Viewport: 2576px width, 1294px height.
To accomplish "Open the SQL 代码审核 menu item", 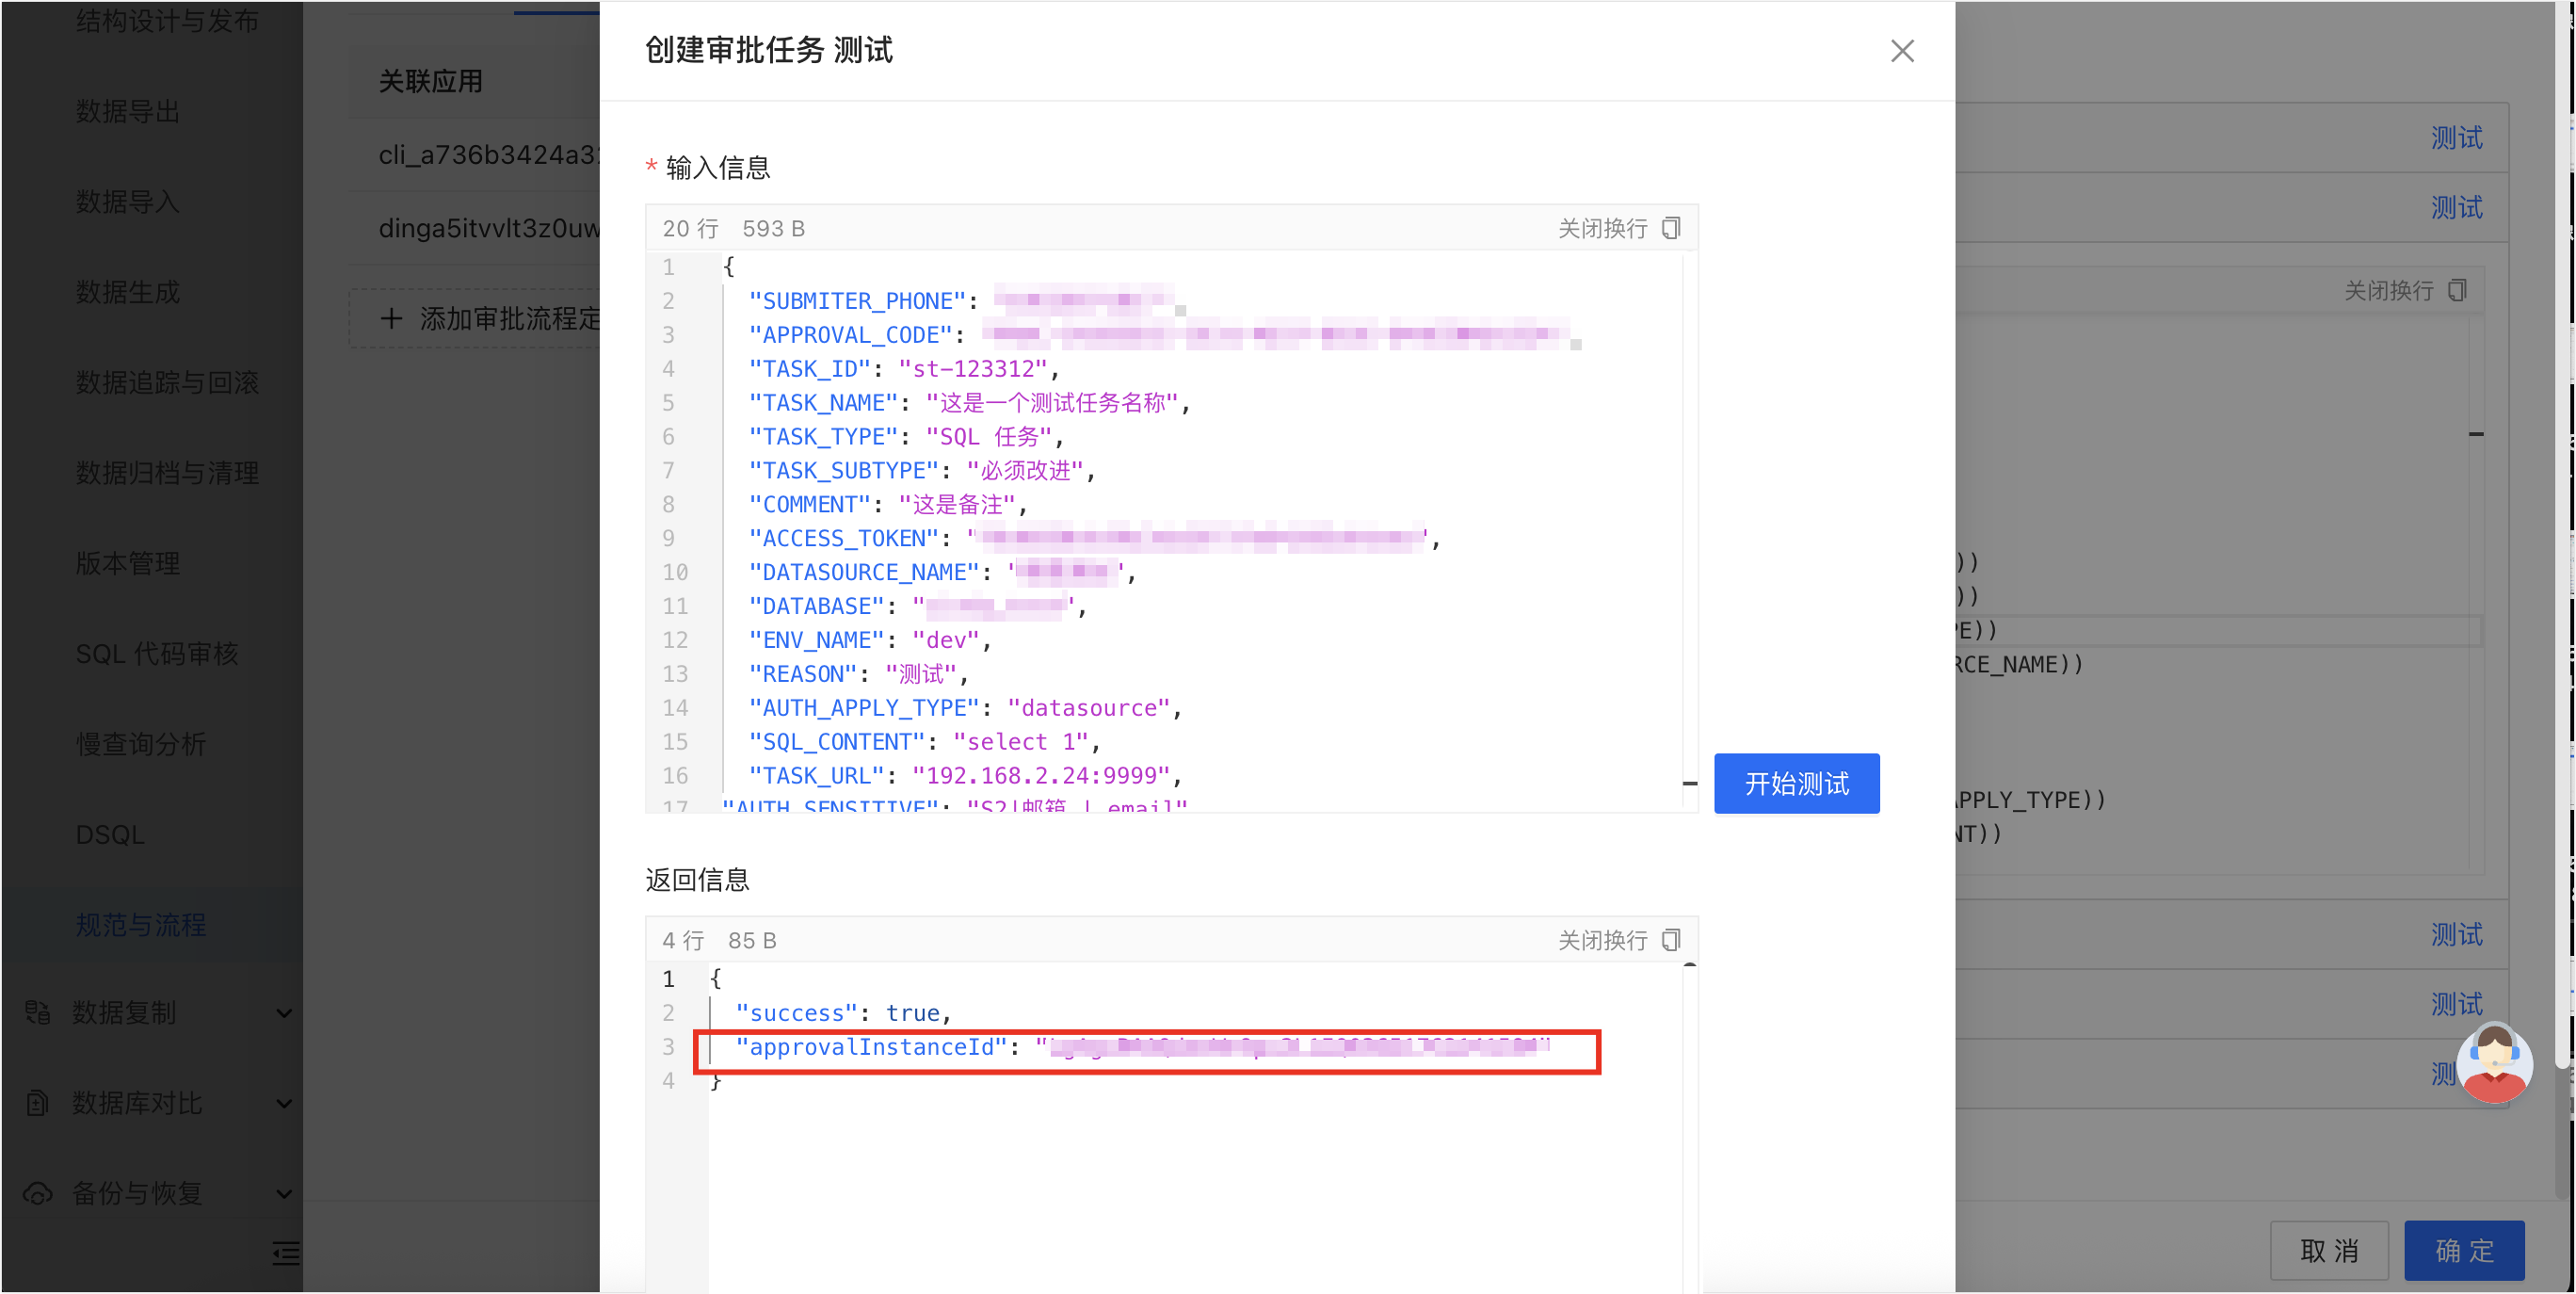I will (x=157, y=654).
